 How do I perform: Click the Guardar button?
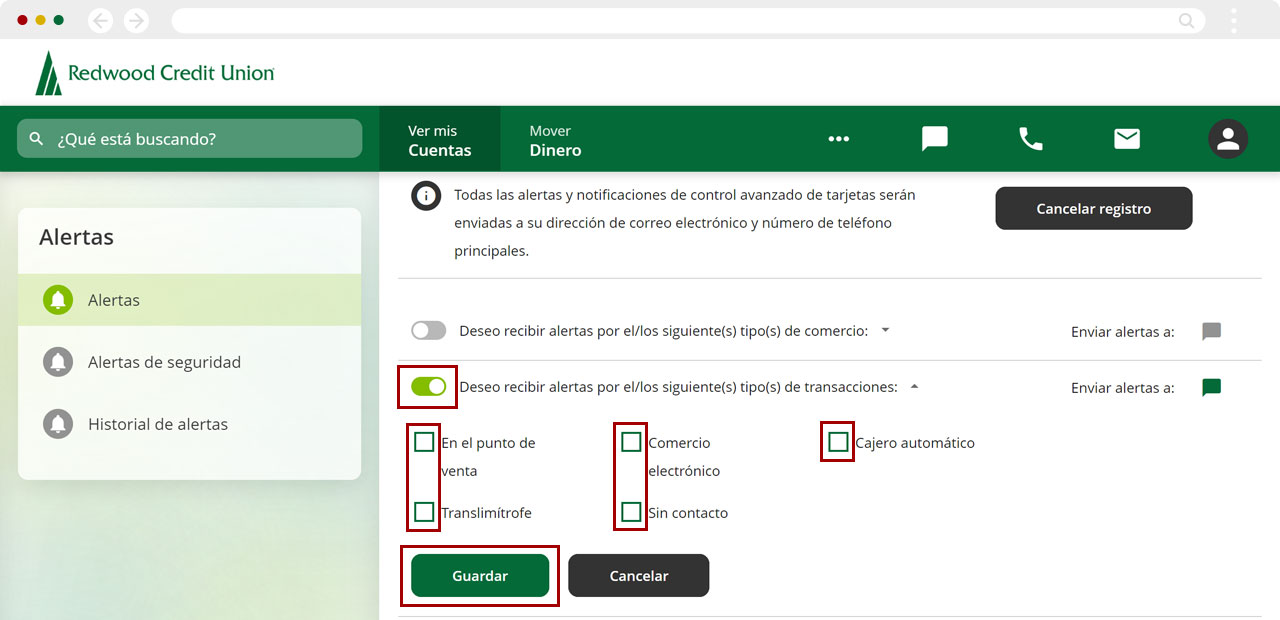pyautogui.click(x=480, y=576)
